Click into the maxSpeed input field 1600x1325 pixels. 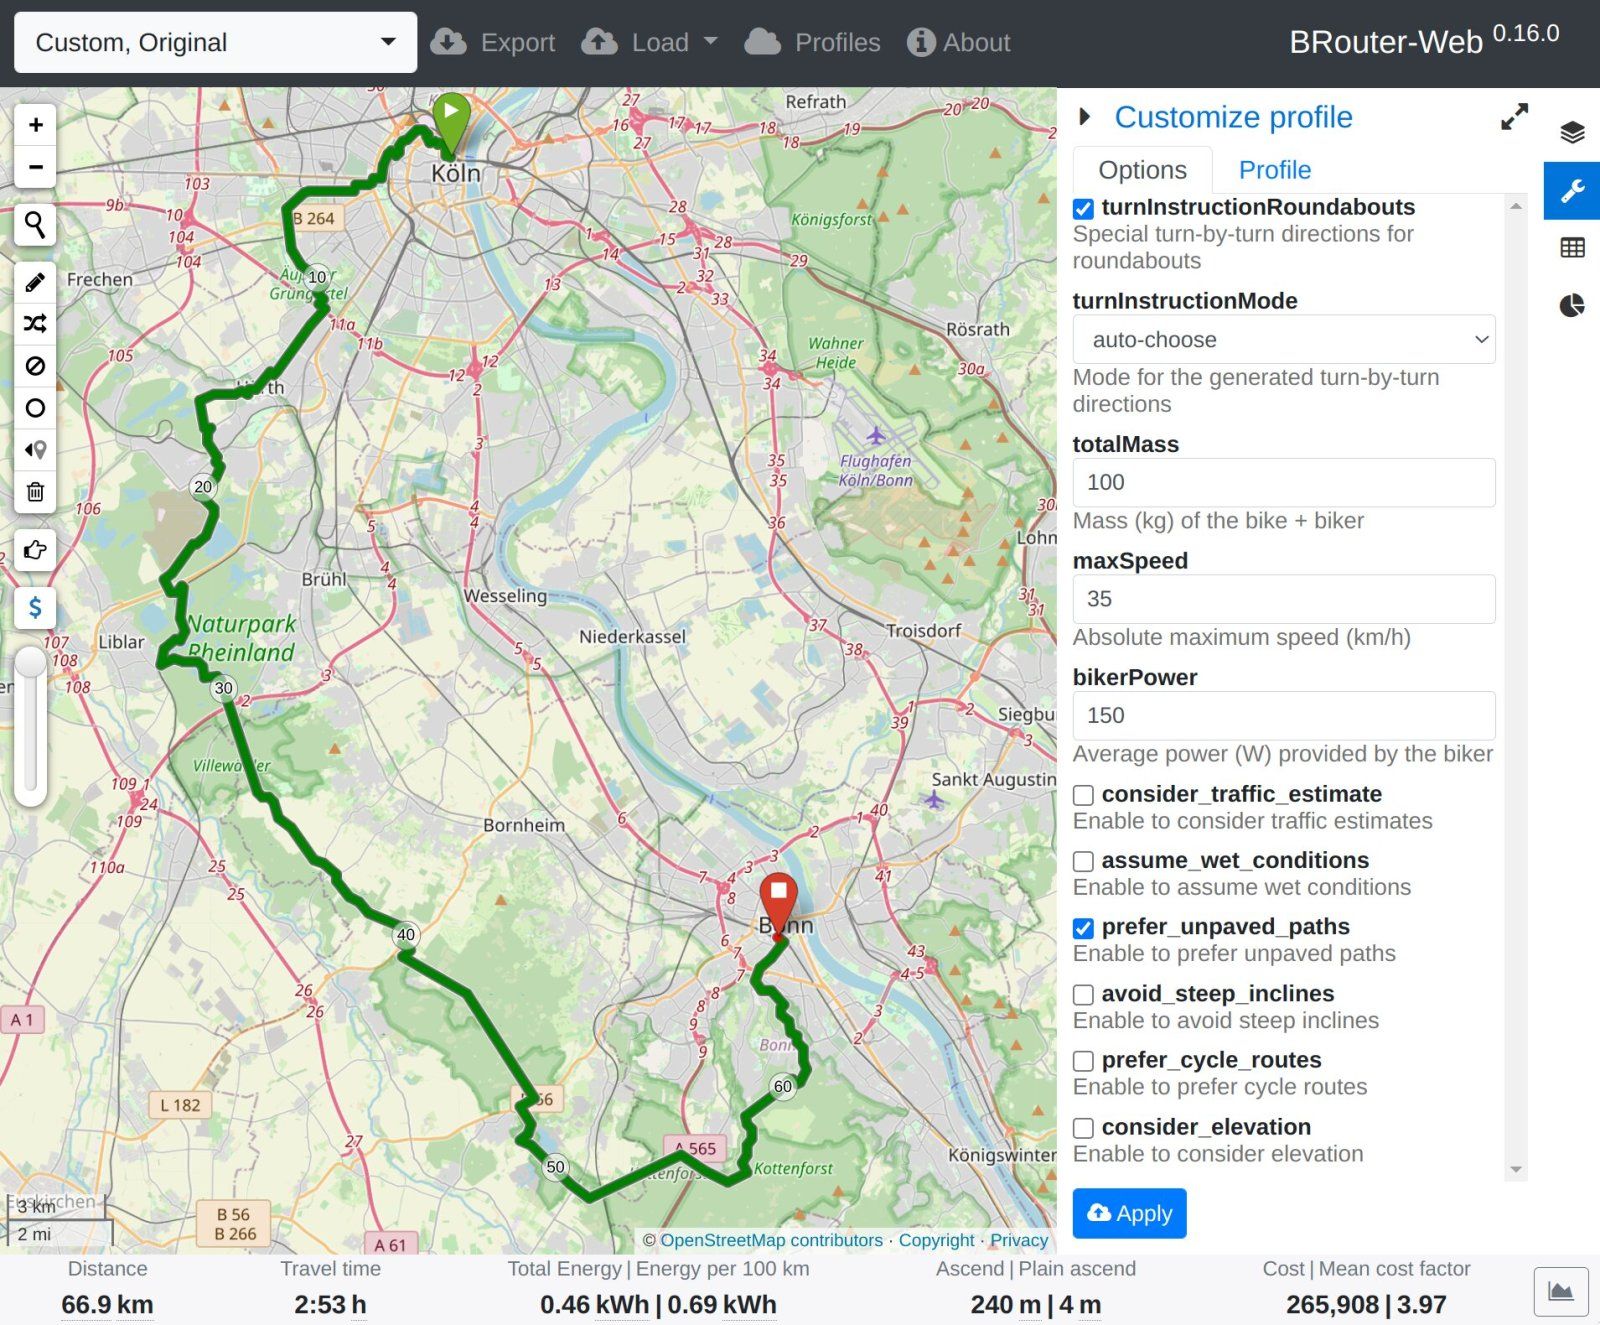point(1283,599)
